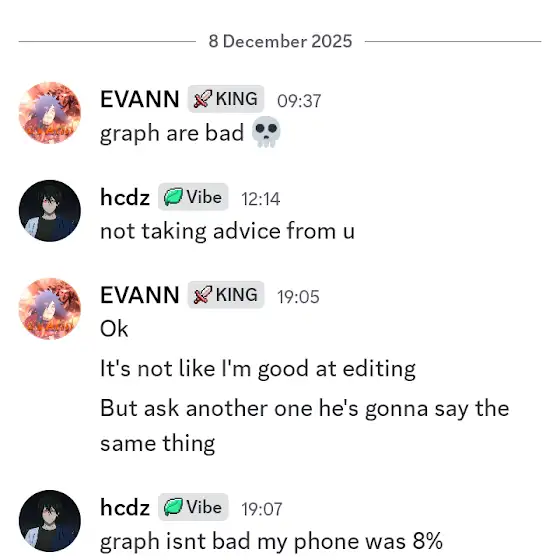Screen dimensions: 560x560
Task: Click the 12:14 timestamp
Action: (261, 199)
